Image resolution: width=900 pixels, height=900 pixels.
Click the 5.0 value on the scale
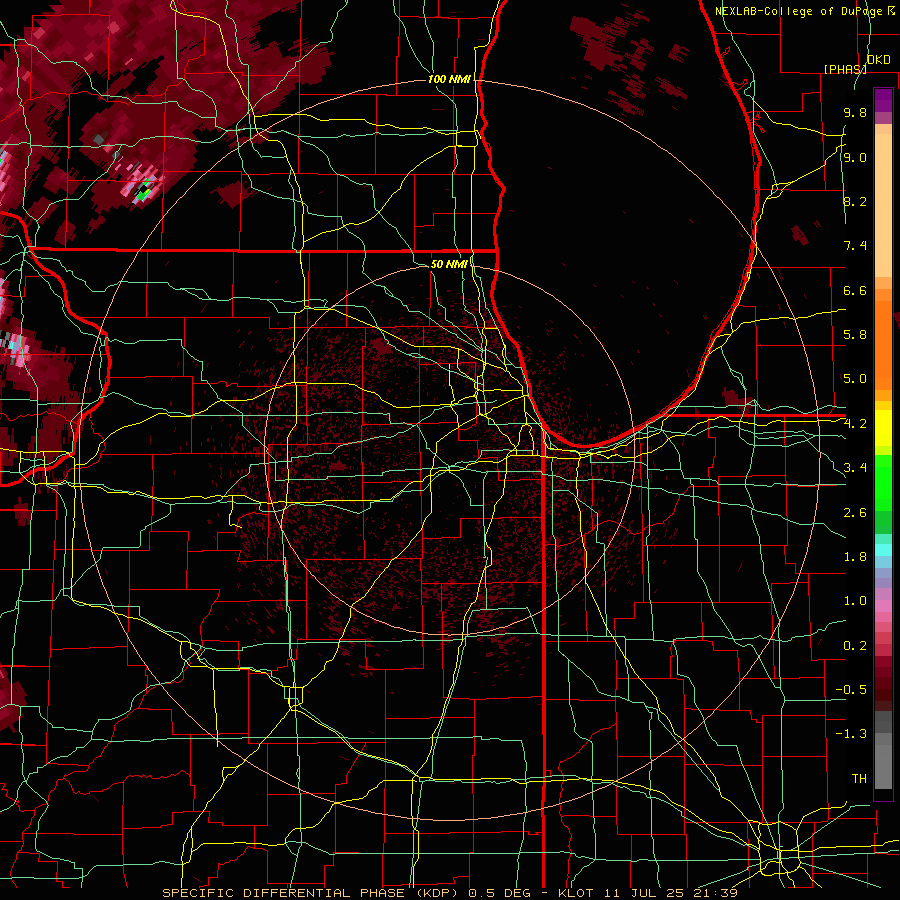[x=855, y=379]
